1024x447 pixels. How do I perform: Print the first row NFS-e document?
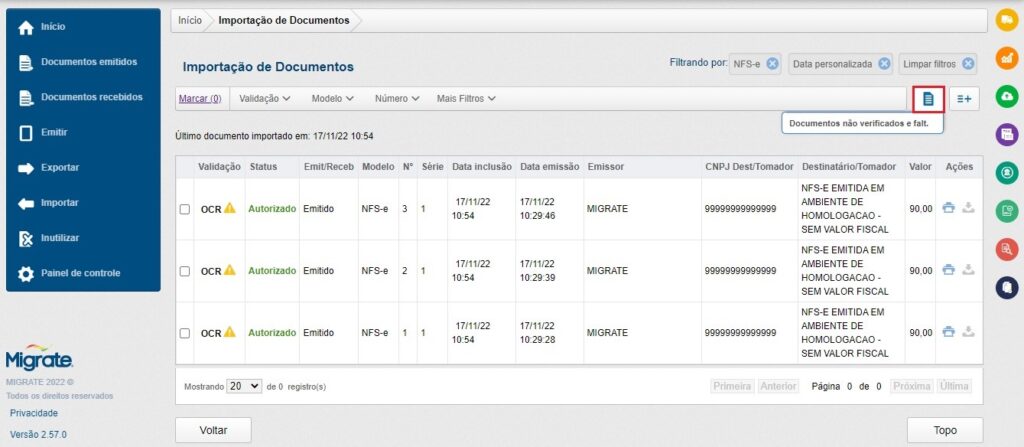[x=948, y=209]
